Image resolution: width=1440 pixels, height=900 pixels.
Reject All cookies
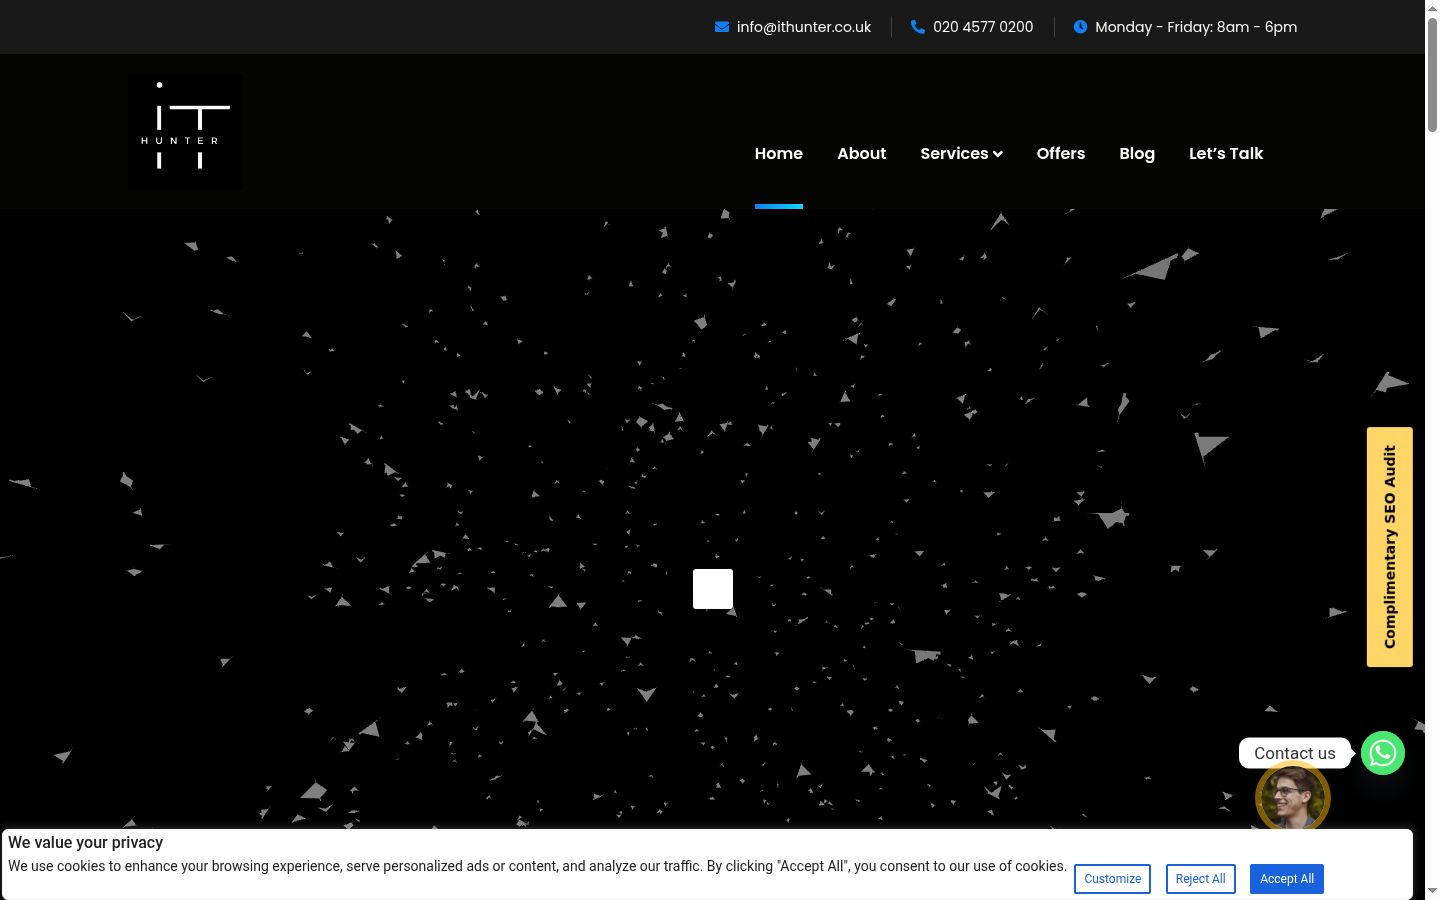coord(1200,879)
